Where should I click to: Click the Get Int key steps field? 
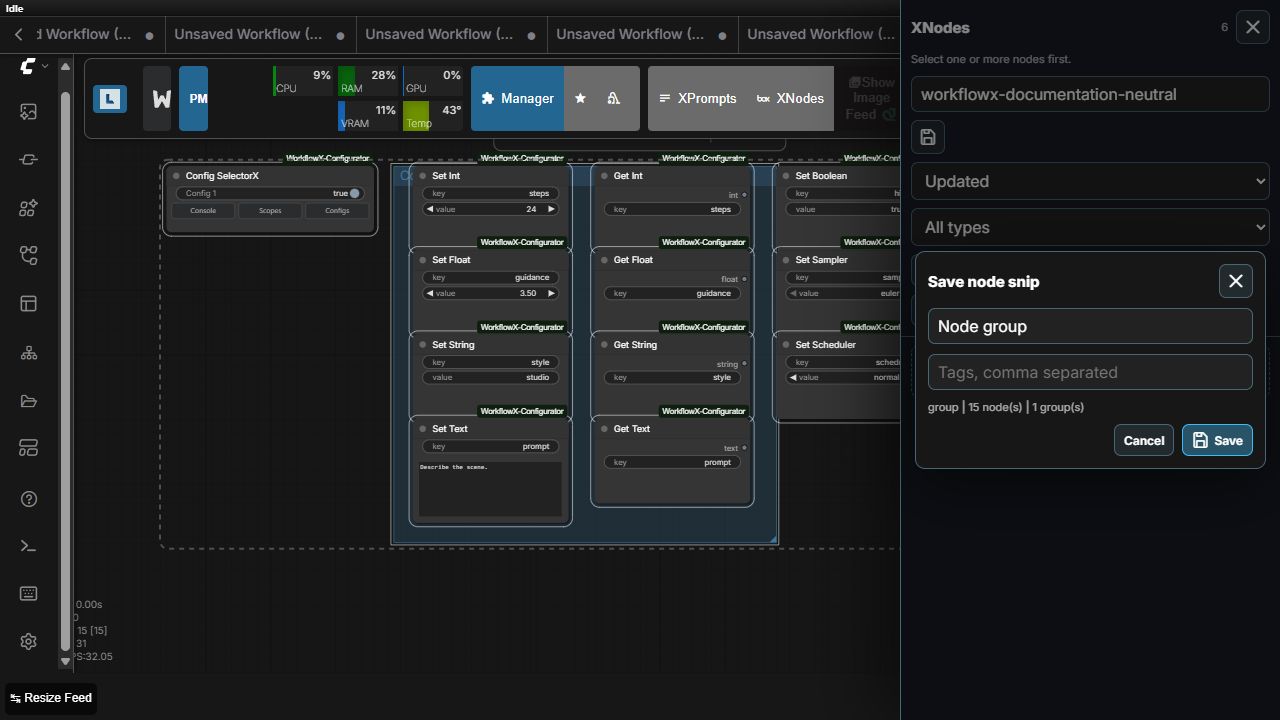click(672, 209)
